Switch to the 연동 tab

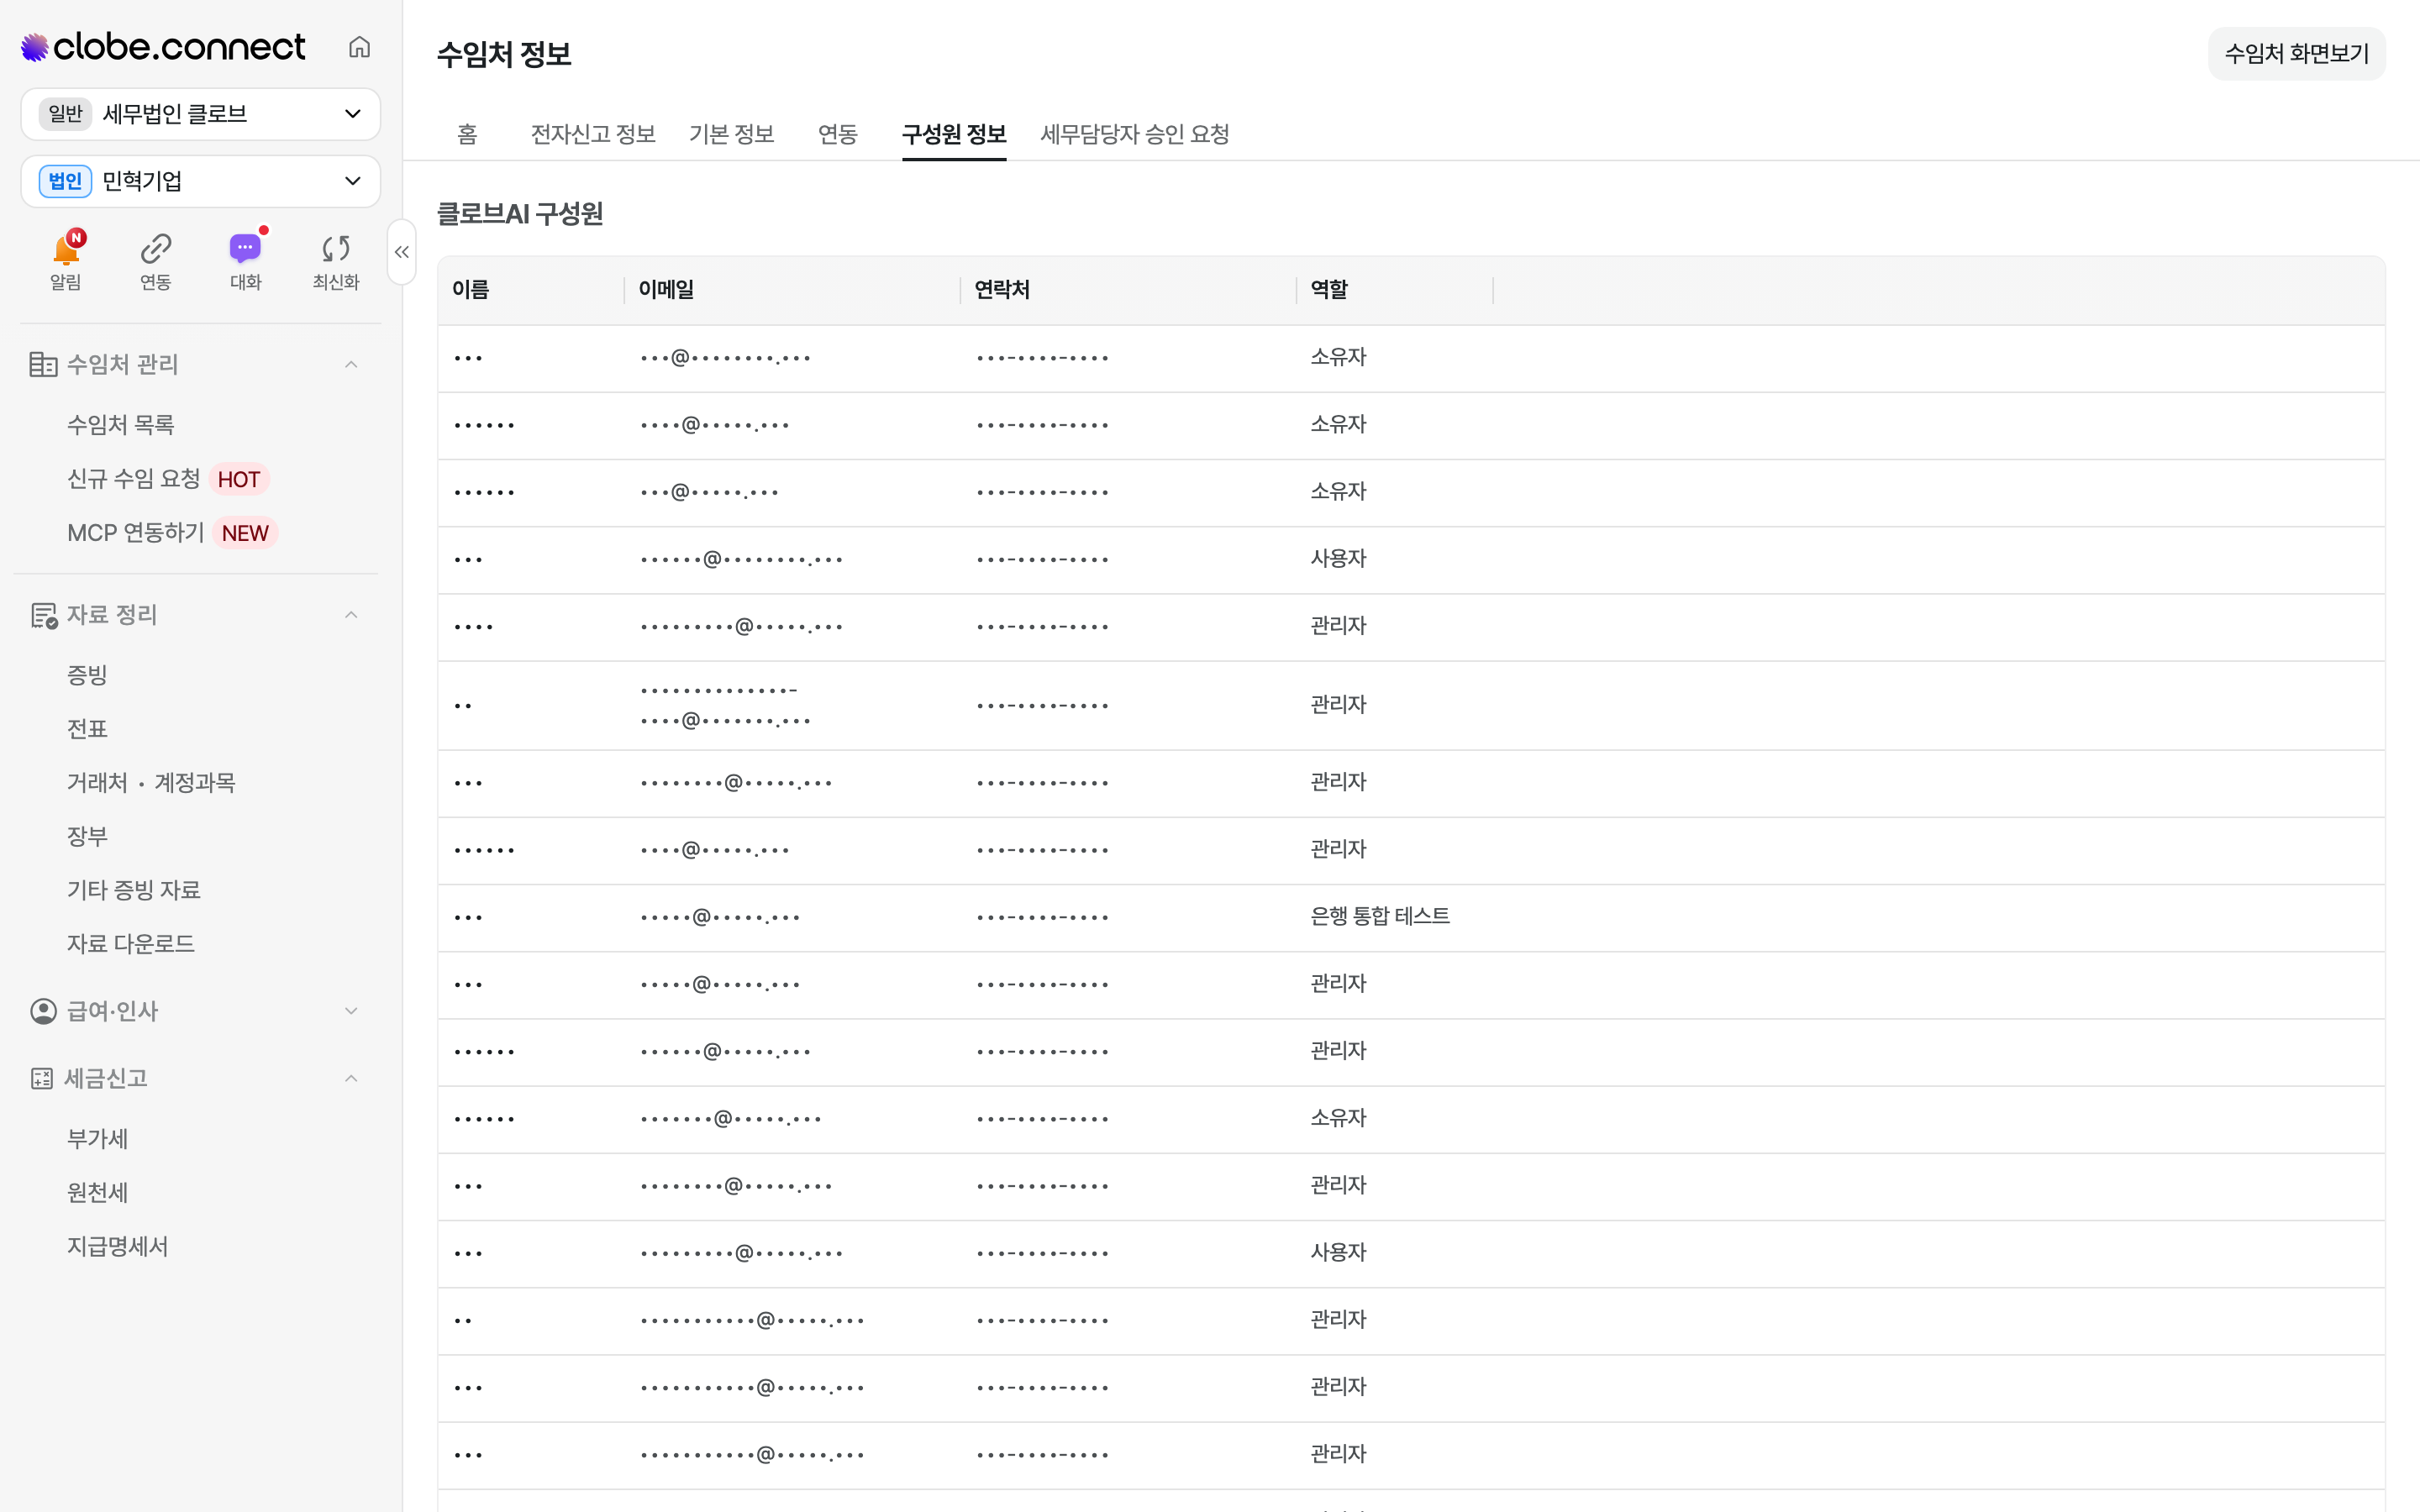pos(838,134)
